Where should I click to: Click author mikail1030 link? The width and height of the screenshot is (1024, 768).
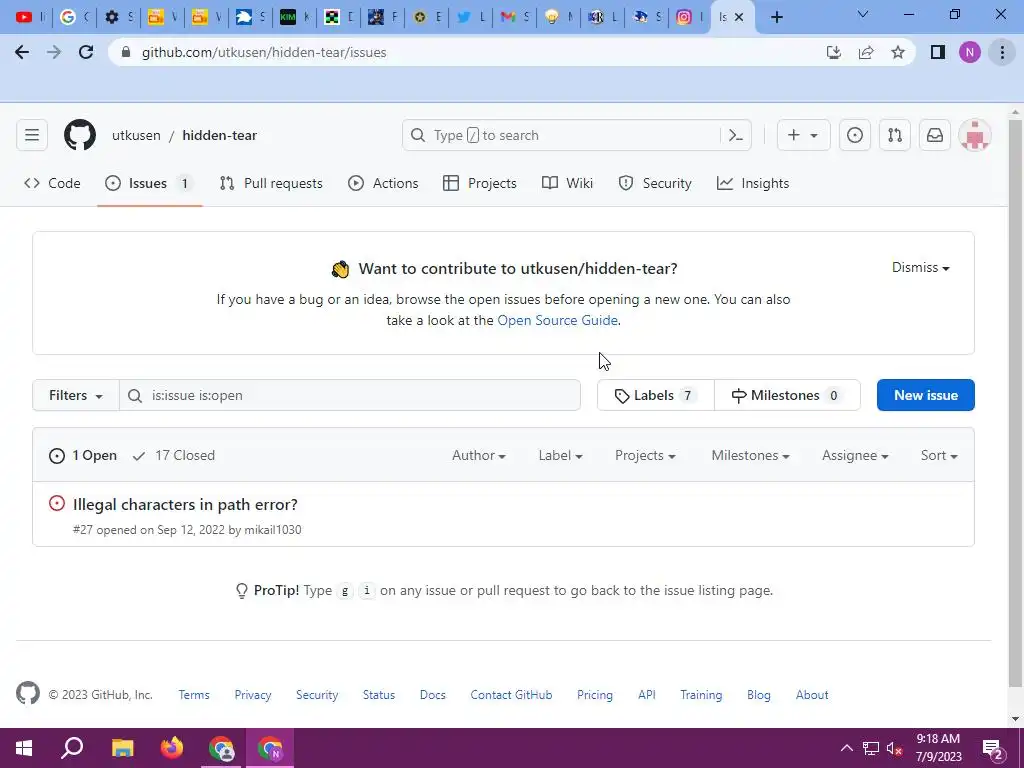pyautogui.click(x=272, y=530)
